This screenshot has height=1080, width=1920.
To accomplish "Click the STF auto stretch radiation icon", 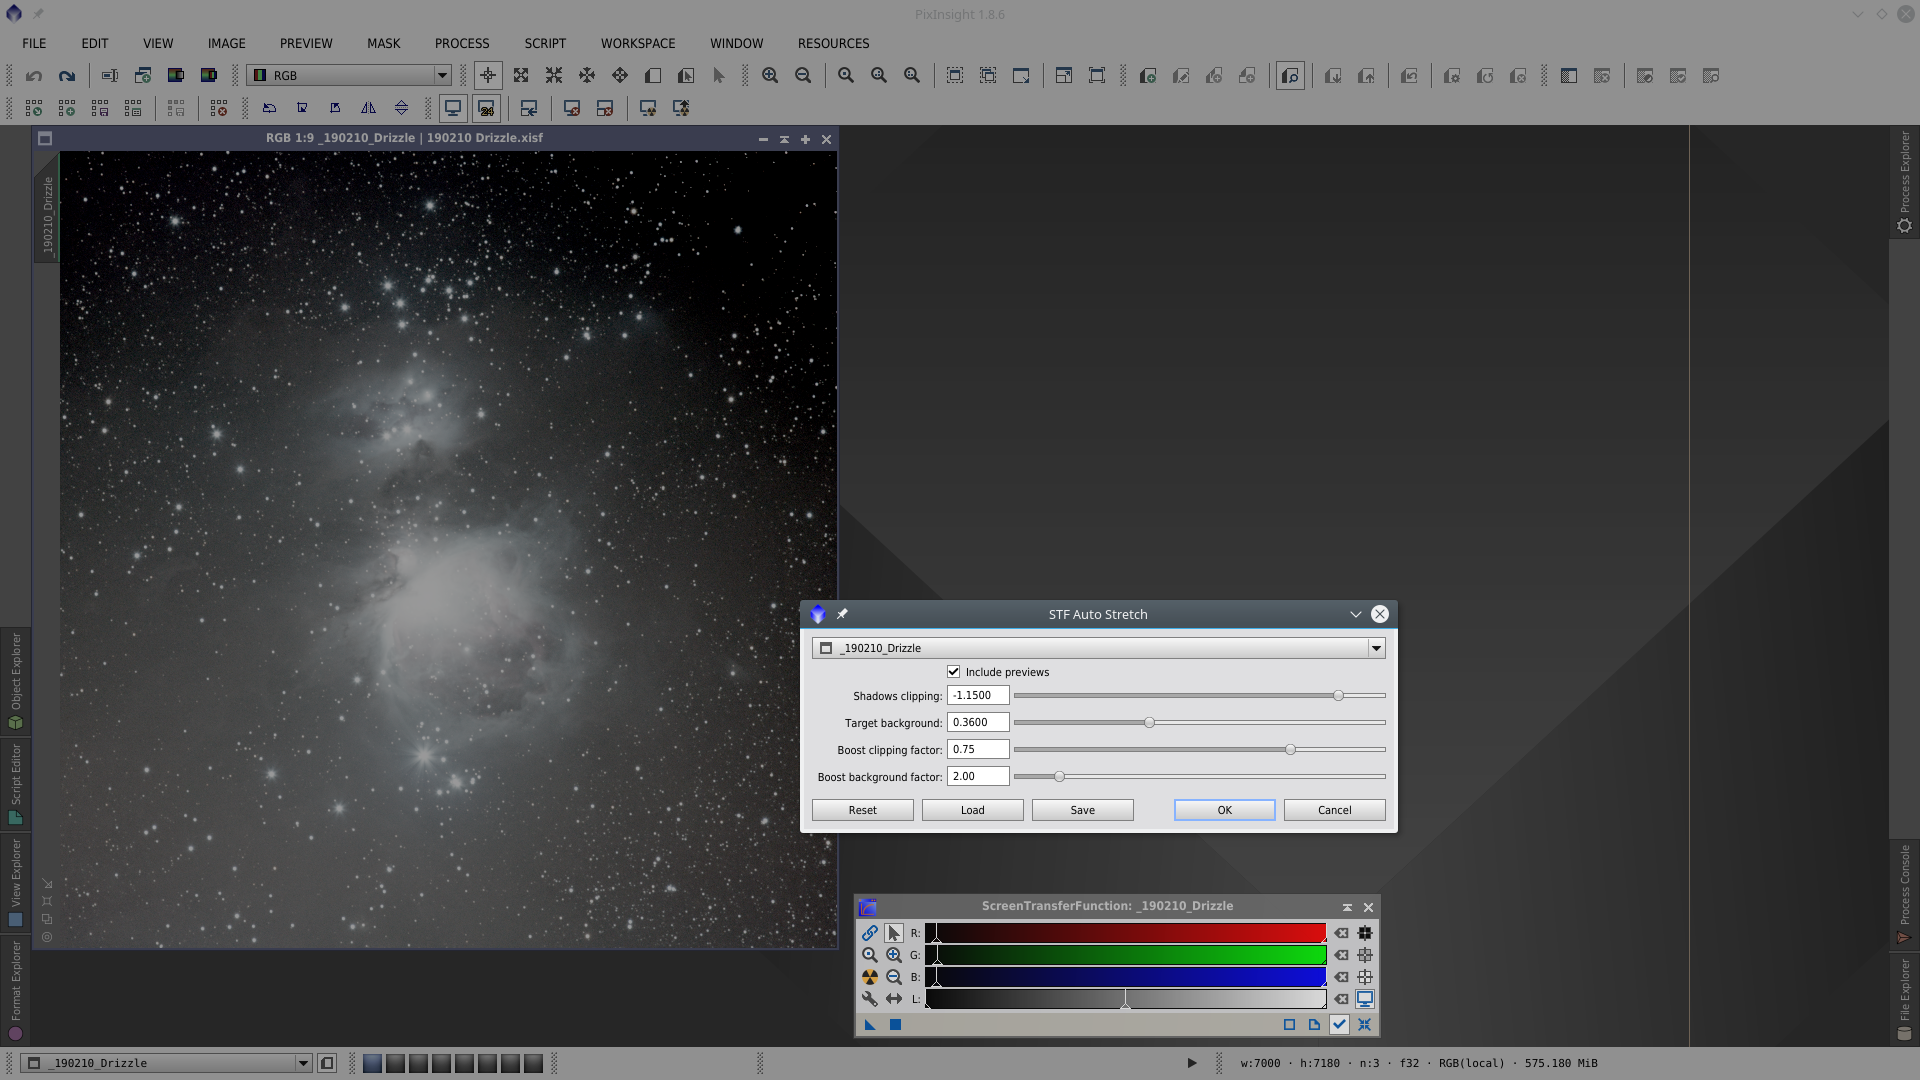I will (x=869, y=977).
